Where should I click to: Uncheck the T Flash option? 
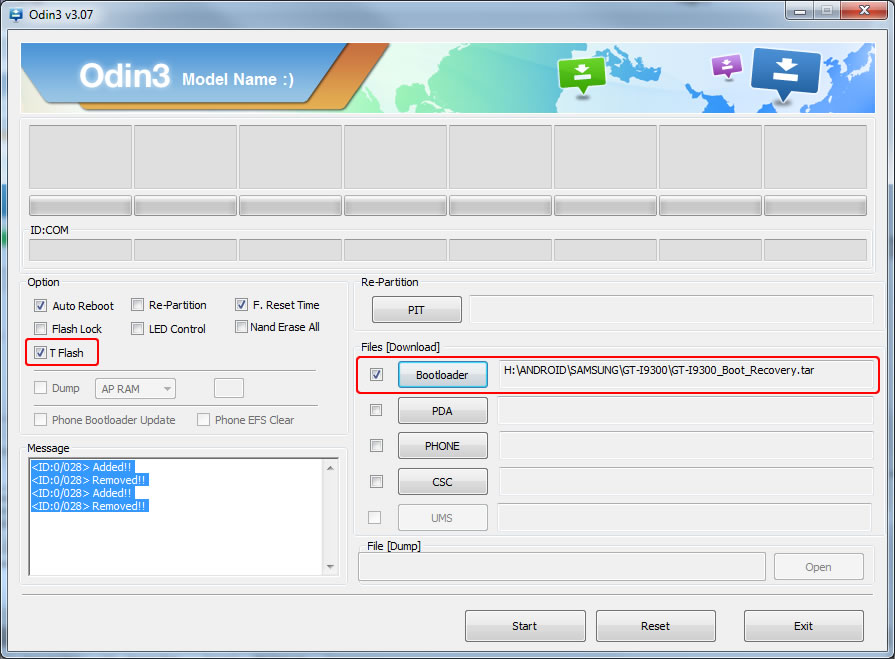[x=40, y=353]
